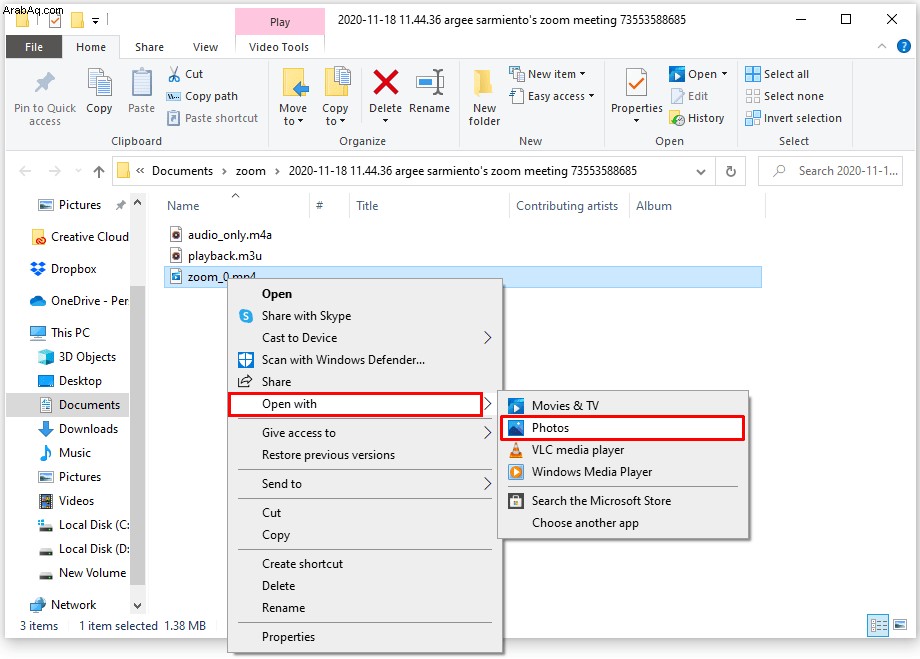Screen dimensions: 920x659
Task: Open Network in navigation pane
Action: click(x=63, y=604)
